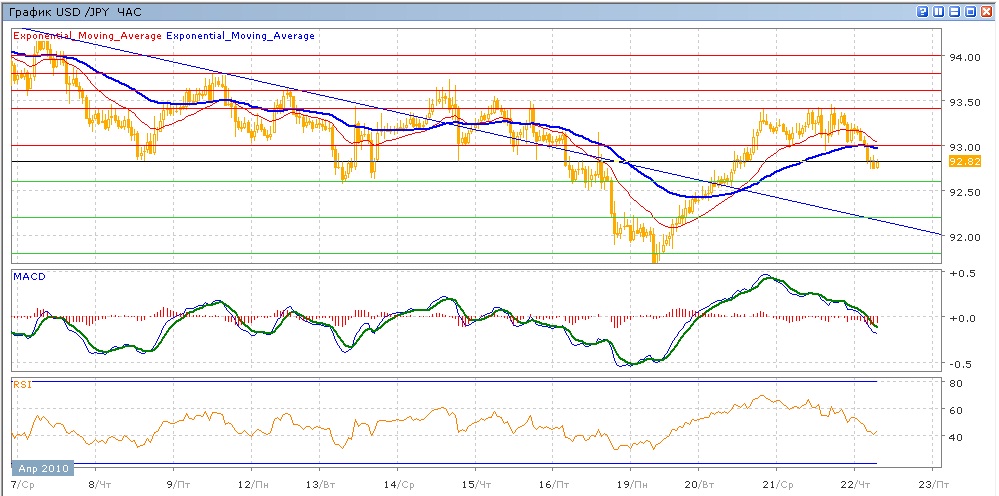The width and height of the screenshot is (999, 496).
Task: Click the MACD +0.5 scale value
Action: (960, 273)
